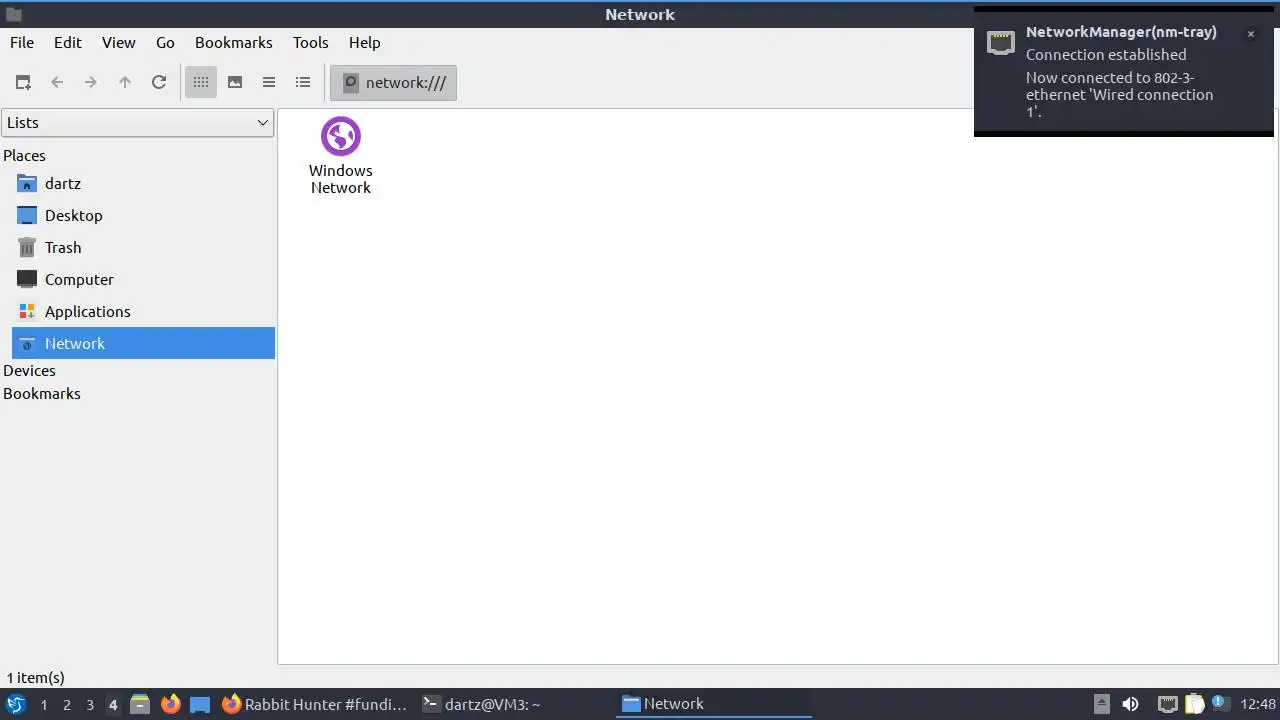This screenshot has width=1280, height=720.
Task: Open the Lubuntu start menu
Action: coord(16,704)
